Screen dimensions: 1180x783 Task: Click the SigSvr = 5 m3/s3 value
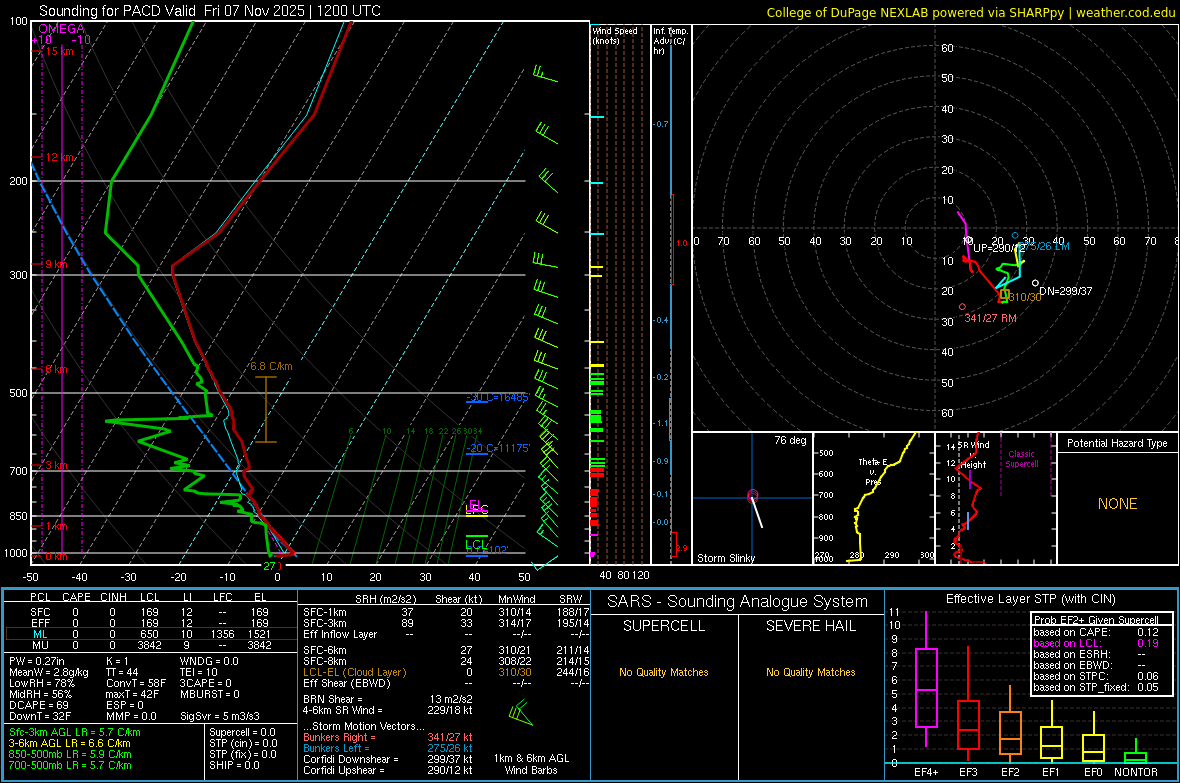220,716
